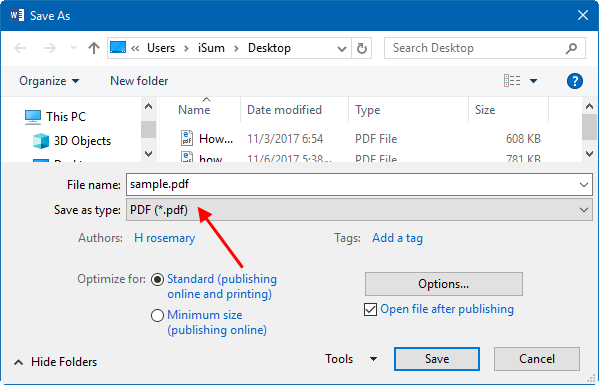Collapse with Hide Folders

tap(56, 362)
